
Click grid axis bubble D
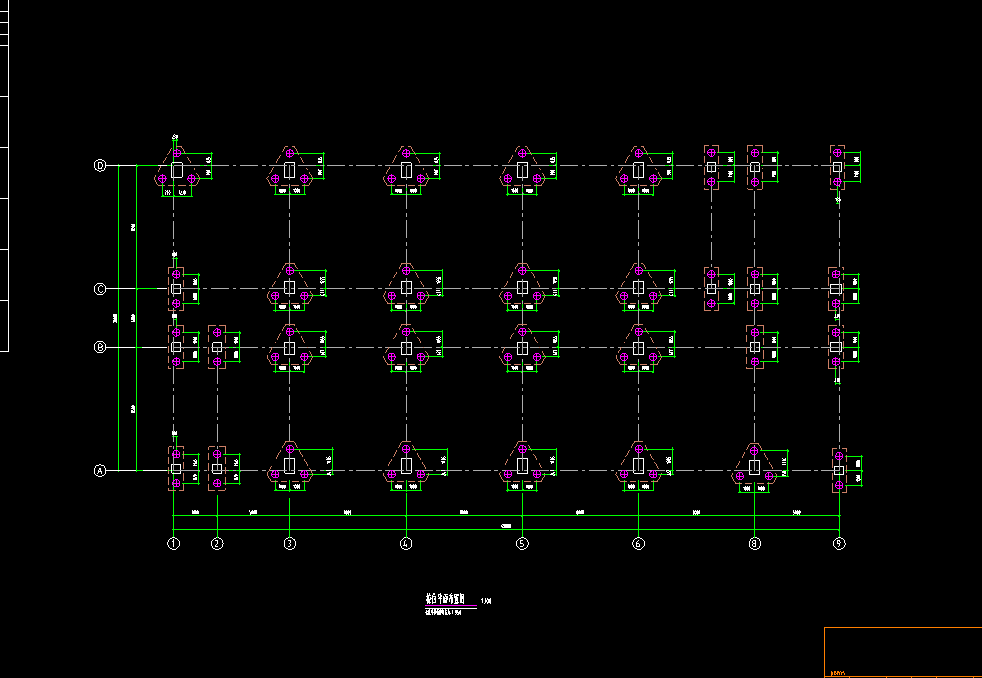pyautogui.click(x=100, y=166)
